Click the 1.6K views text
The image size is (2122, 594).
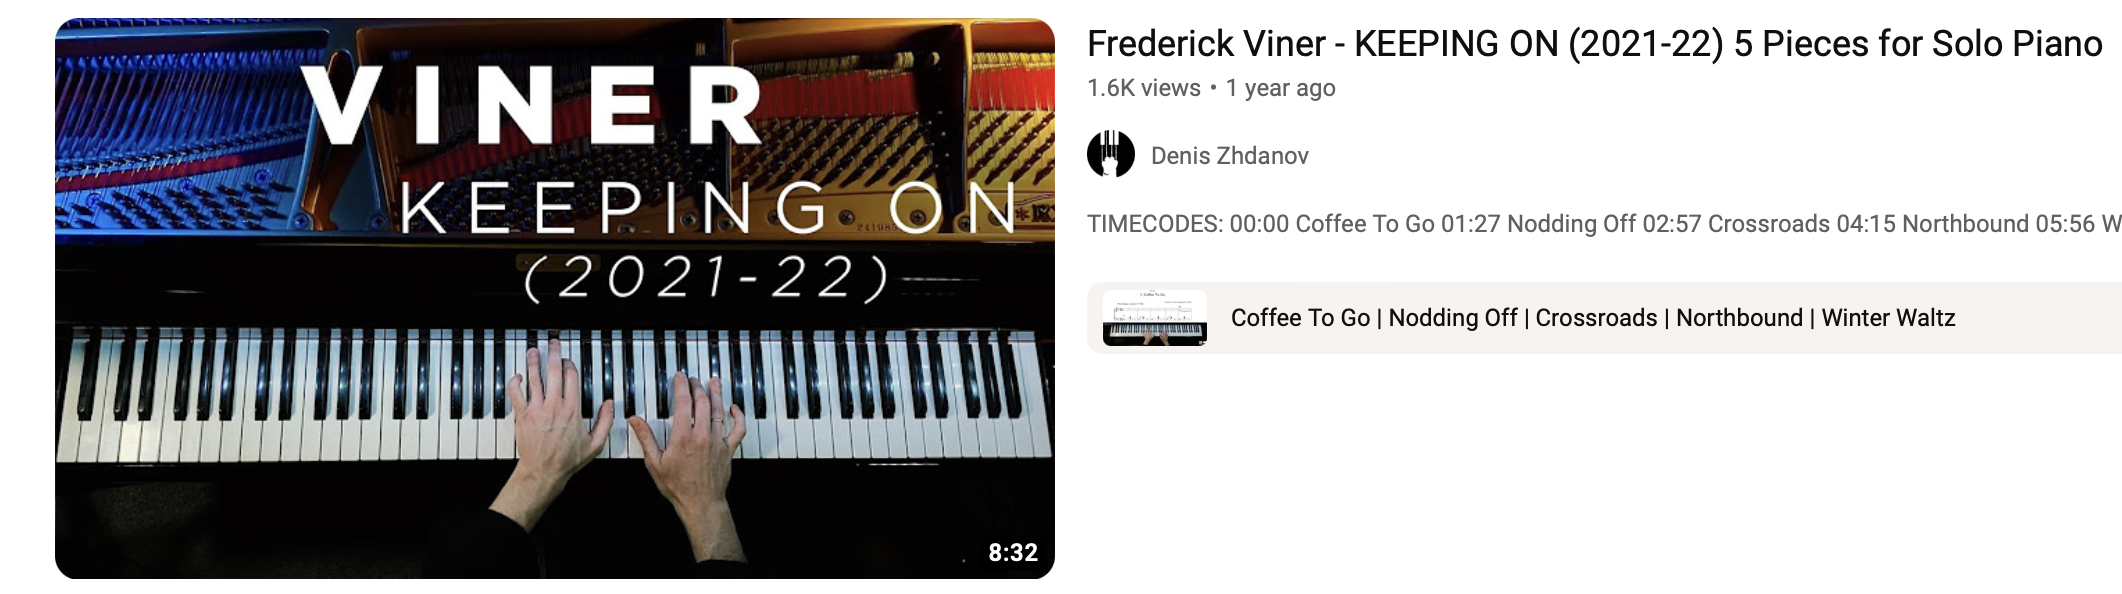[1144, 88]
